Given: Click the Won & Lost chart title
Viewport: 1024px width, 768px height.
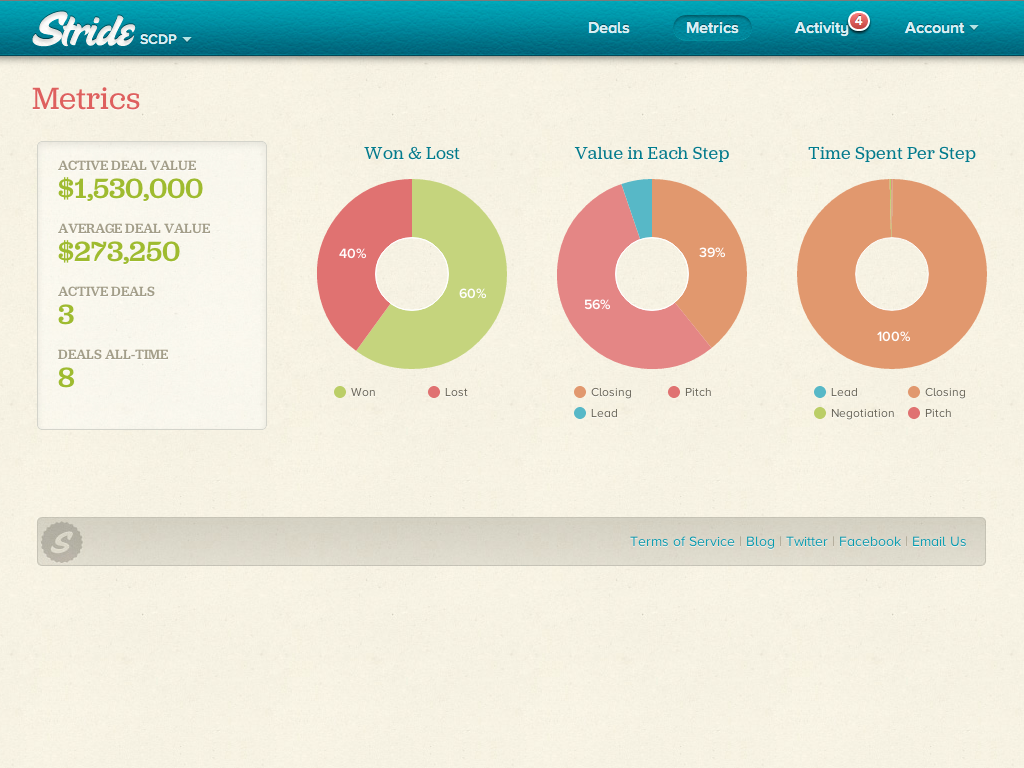Looking at the screenshot, I should click(411, 153).
